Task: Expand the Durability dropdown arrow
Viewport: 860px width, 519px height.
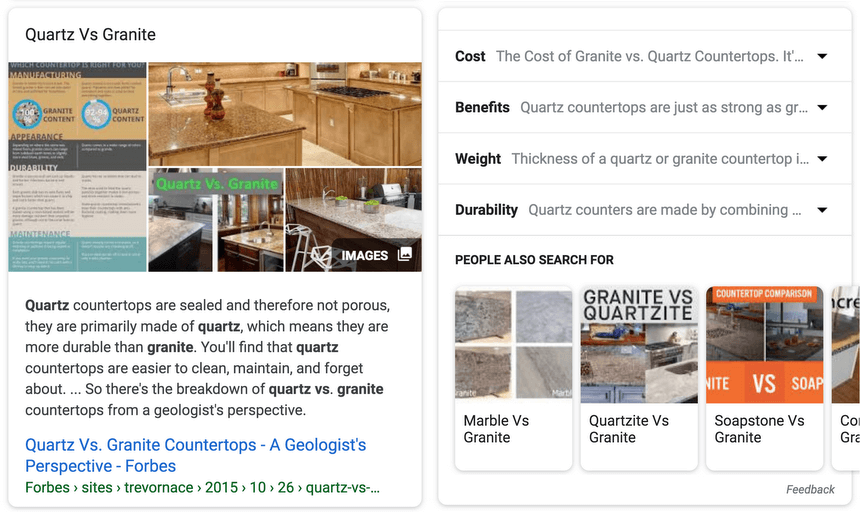Action: [822, 210]
